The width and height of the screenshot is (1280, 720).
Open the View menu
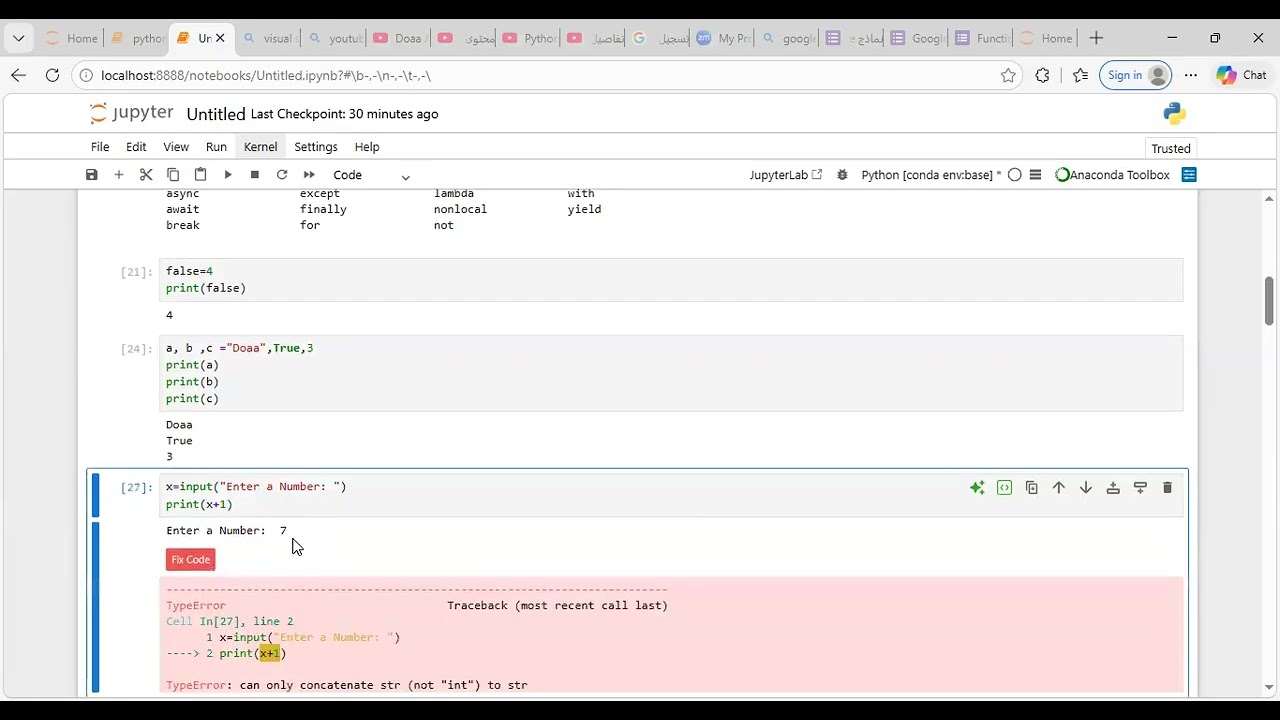[176, 147]
